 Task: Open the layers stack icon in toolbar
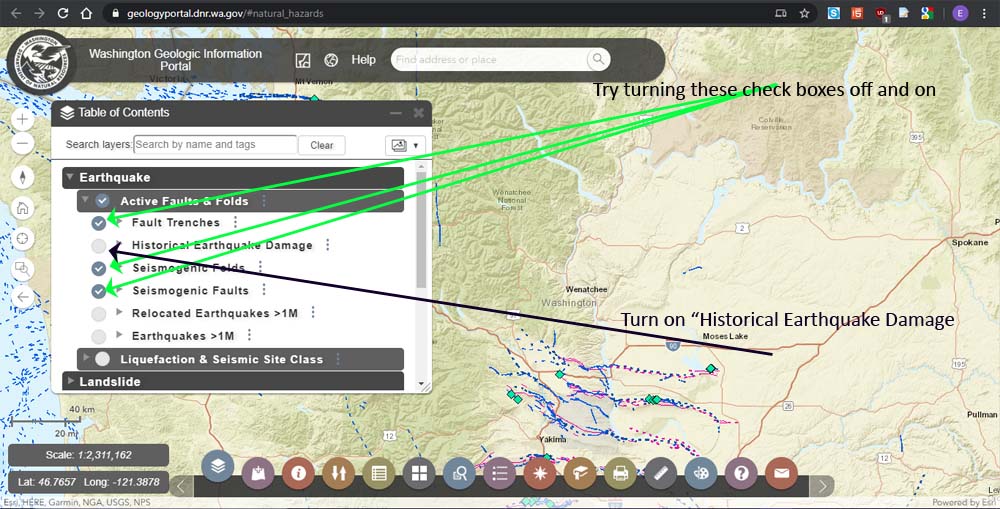(x=218, y=466)
